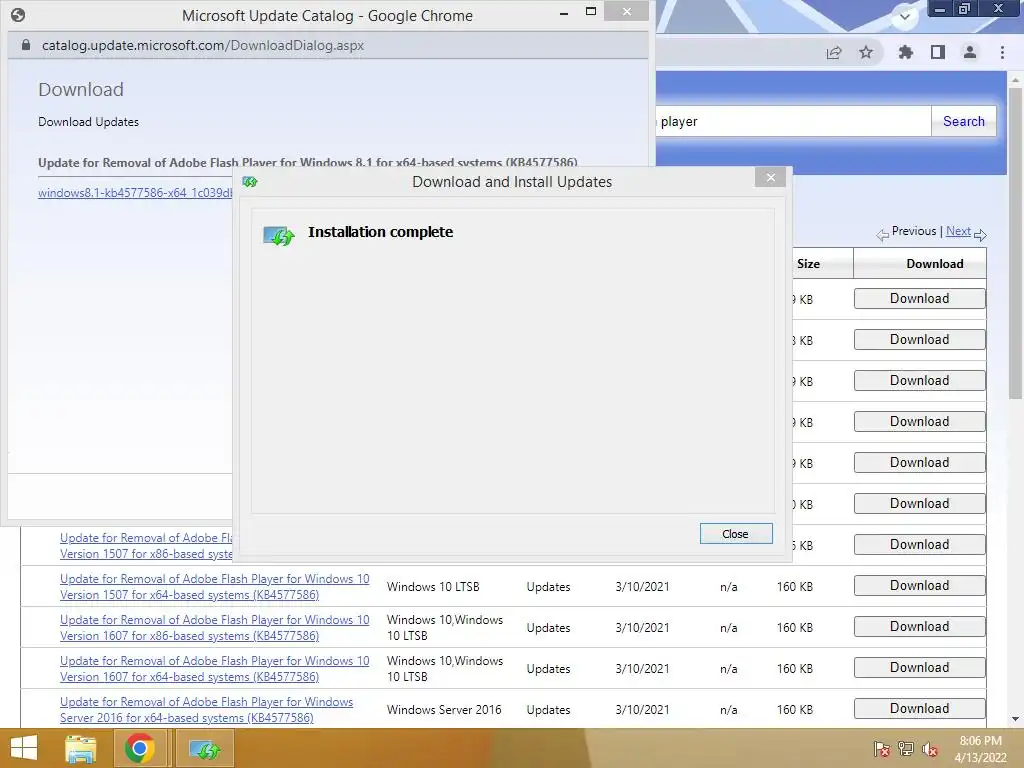Open the Windows 10 Version 1507 x64 update link
The width and height of the screenshot is (1024, 768).
(215, 586)
